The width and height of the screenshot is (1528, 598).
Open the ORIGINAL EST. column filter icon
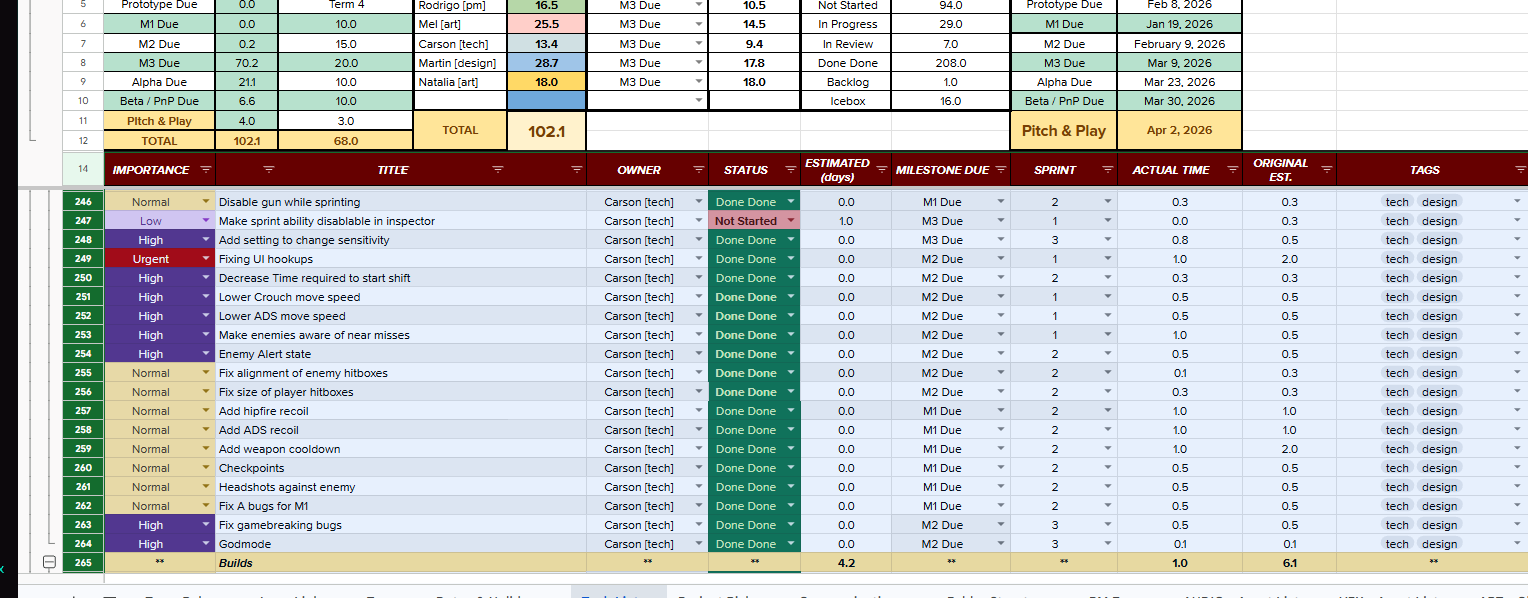1325,170
